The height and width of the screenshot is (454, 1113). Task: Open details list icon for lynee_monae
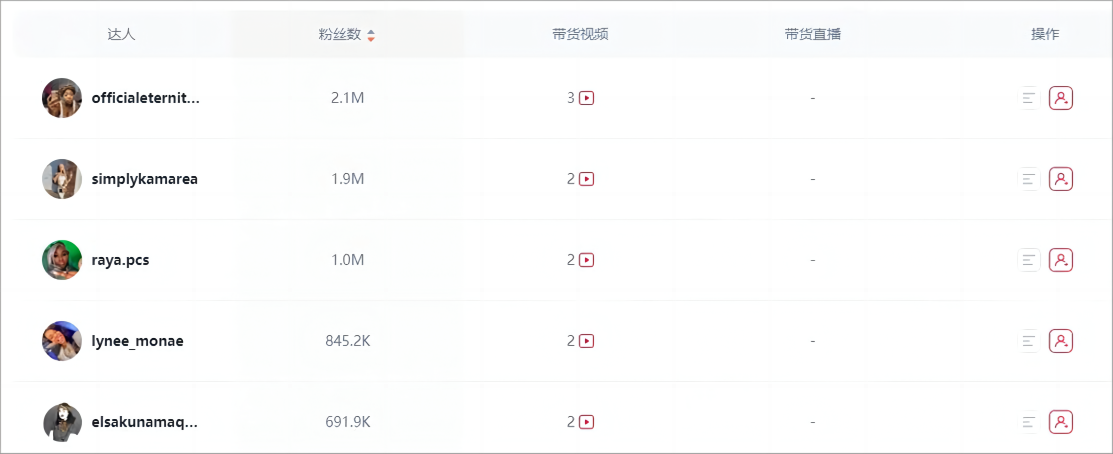coord(1028,341)
